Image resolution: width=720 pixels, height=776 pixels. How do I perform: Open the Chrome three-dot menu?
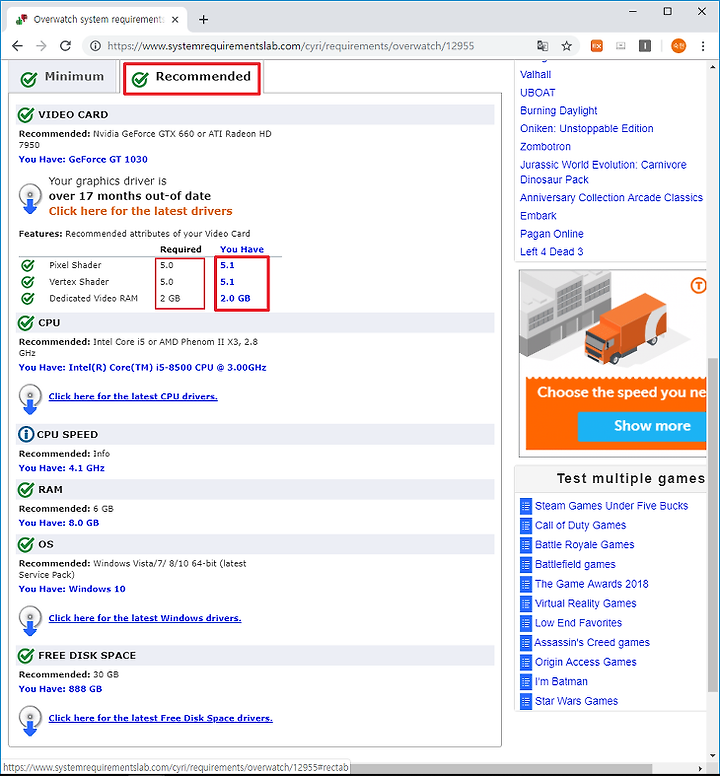(x=703, y=46)
